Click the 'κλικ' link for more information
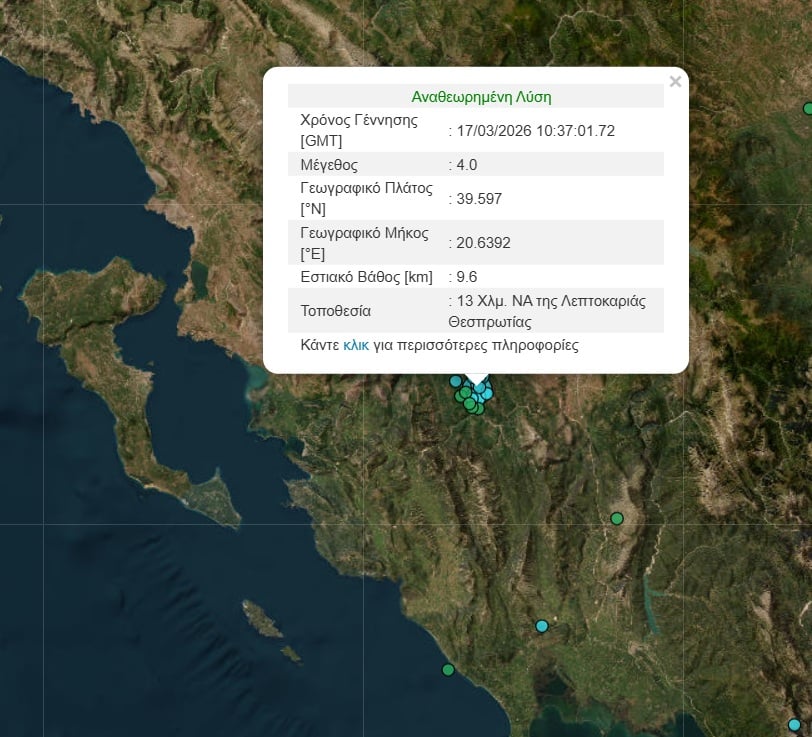This screenshot has width=812, height=737. 356,346
